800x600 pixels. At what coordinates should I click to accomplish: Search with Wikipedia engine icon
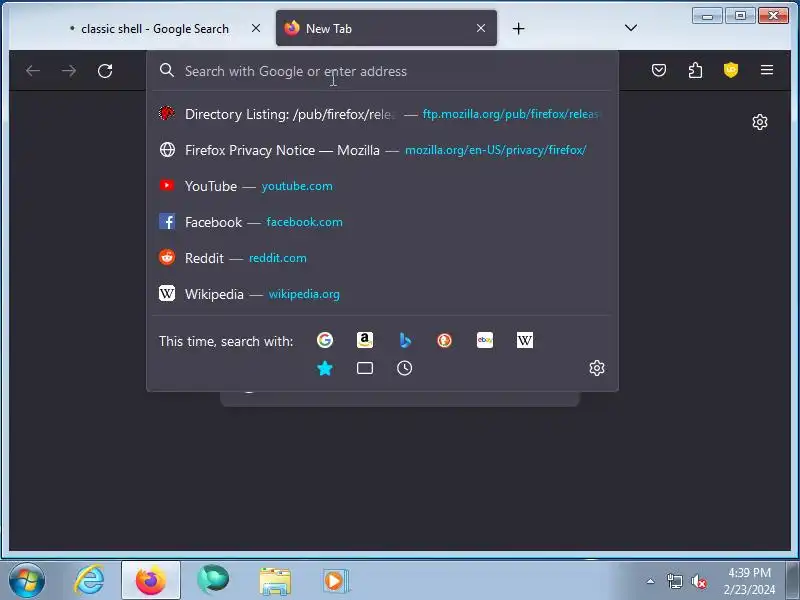tap(524, 340)
